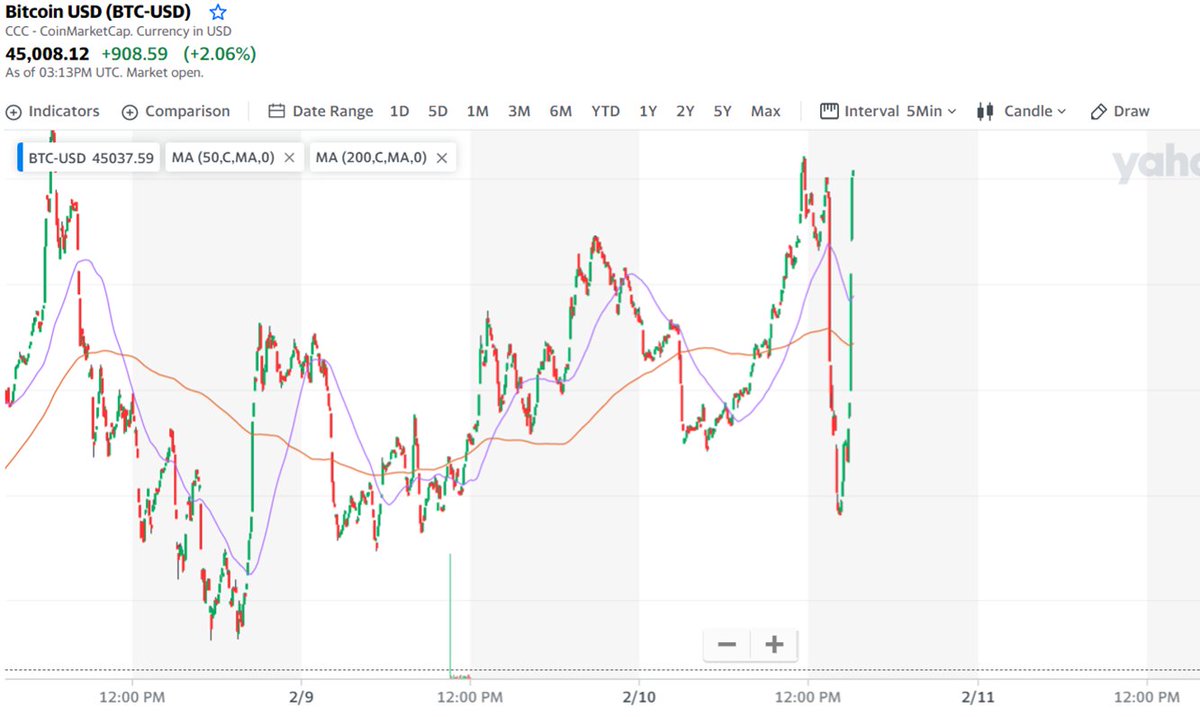Screen dimensions: 1200x717
Task: Select the 2Y time range
Action: click(x=685, y=111)
